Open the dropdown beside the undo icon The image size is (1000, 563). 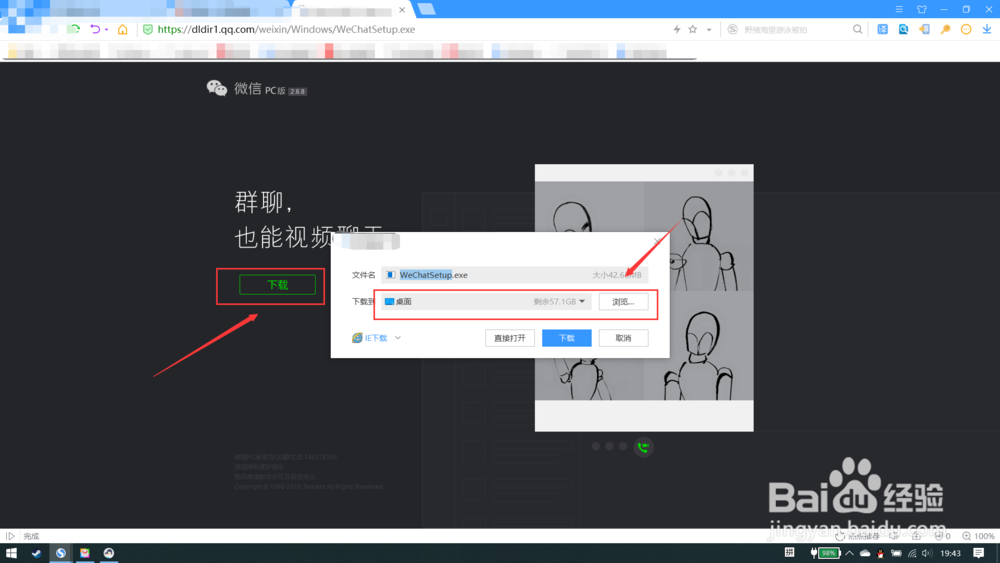107,29
